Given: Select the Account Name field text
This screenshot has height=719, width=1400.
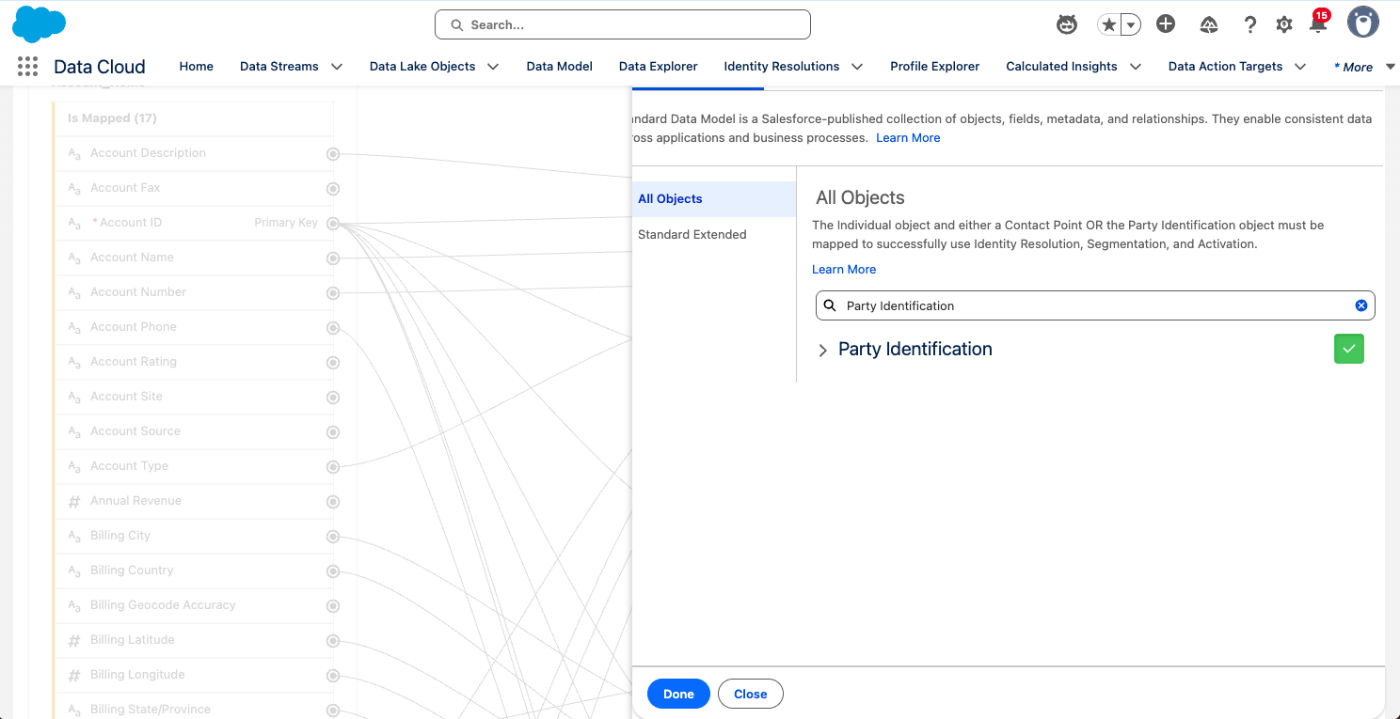Looking at the screenshot, I should click(132, 257).
